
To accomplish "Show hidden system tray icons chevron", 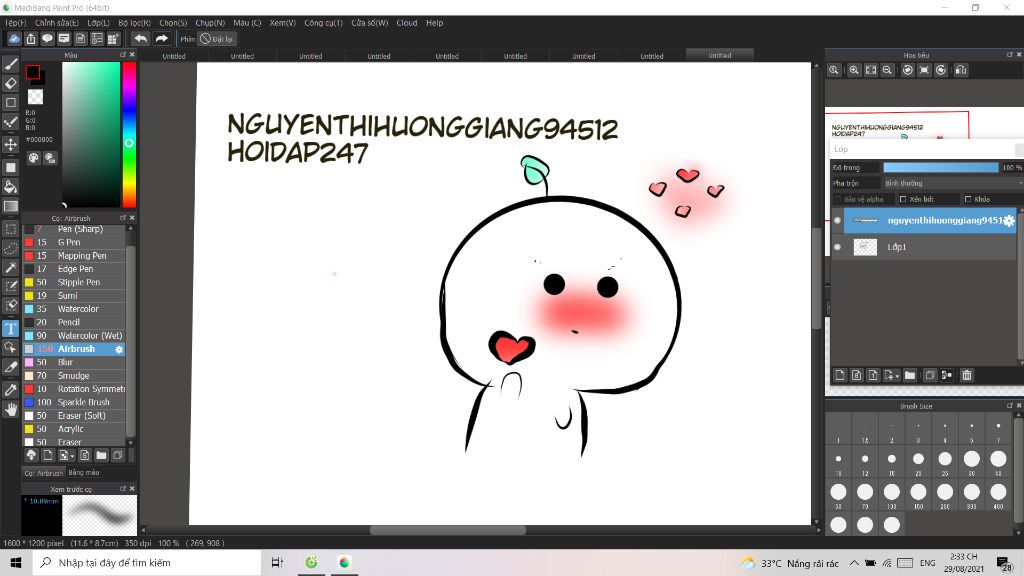I will pyautogui.click(x=854, y=563).
